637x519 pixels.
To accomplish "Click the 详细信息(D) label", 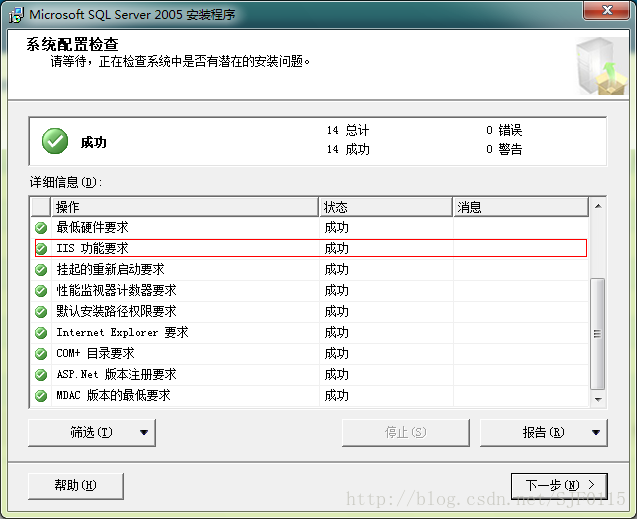I will pos(66,182).
